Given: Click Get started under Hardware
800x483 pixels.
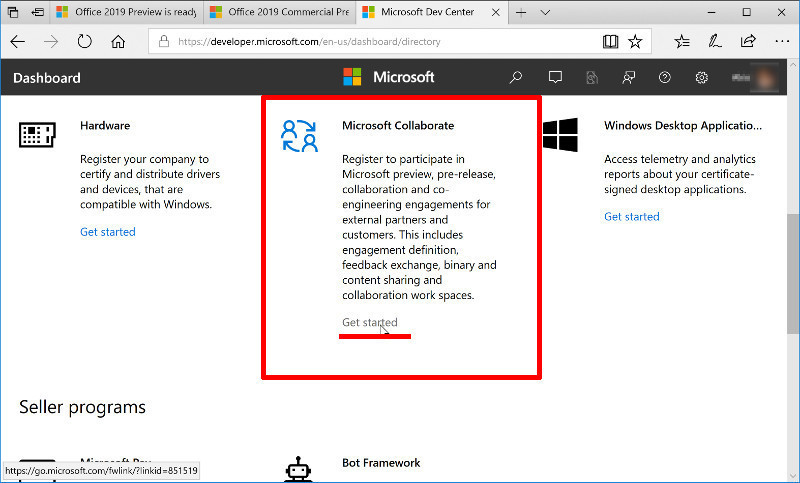Looking at the screenshot, I should (108, 232).
